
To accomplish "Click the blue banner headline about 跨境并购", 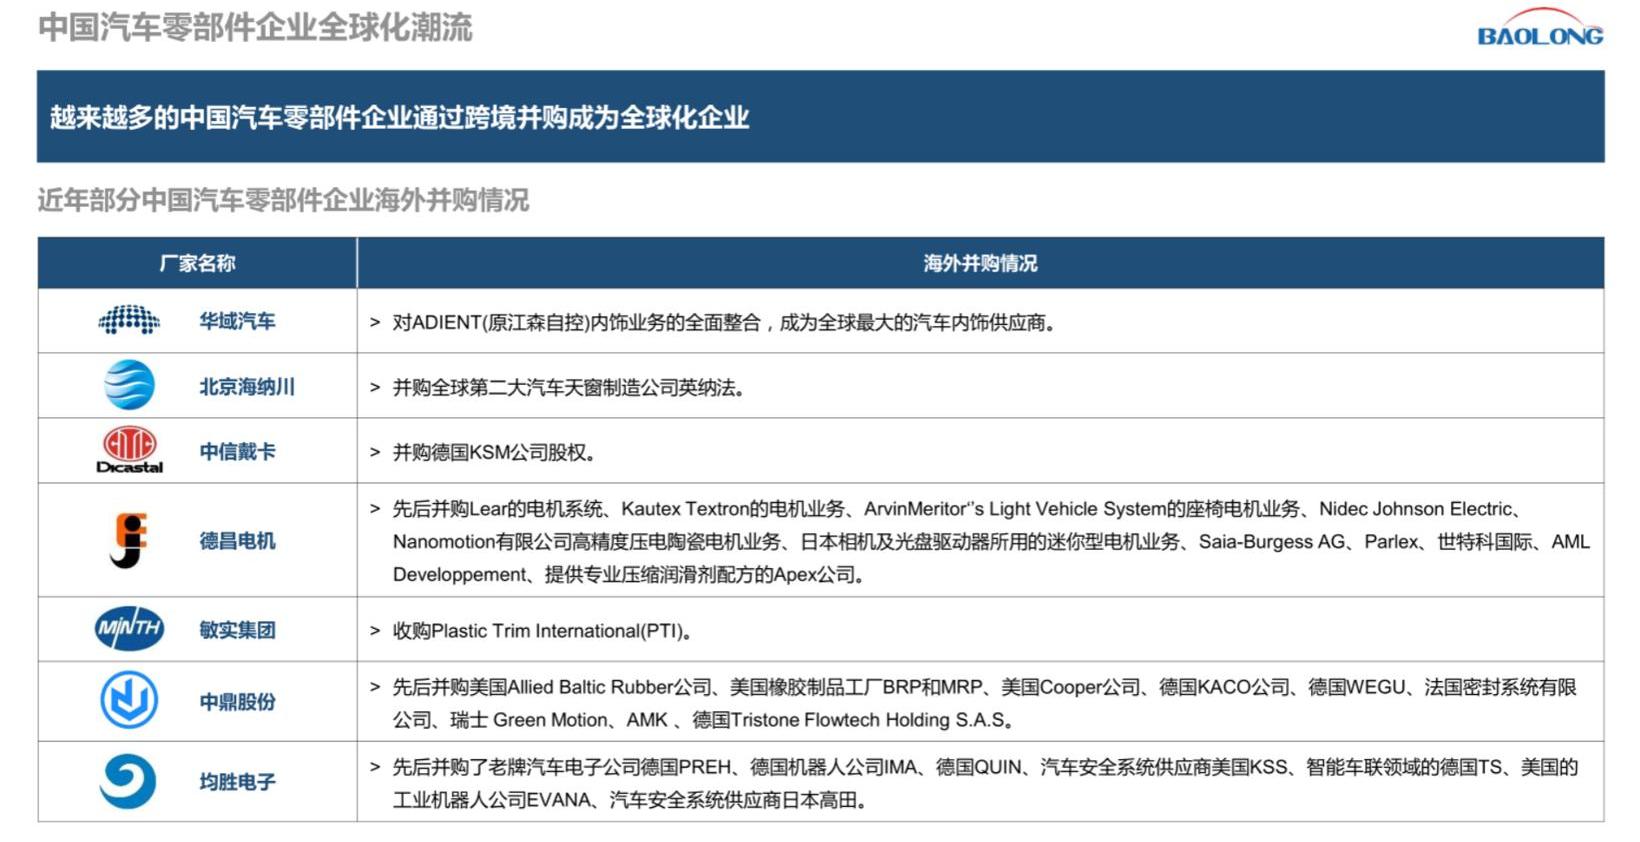I will click(x=400, y=117).
